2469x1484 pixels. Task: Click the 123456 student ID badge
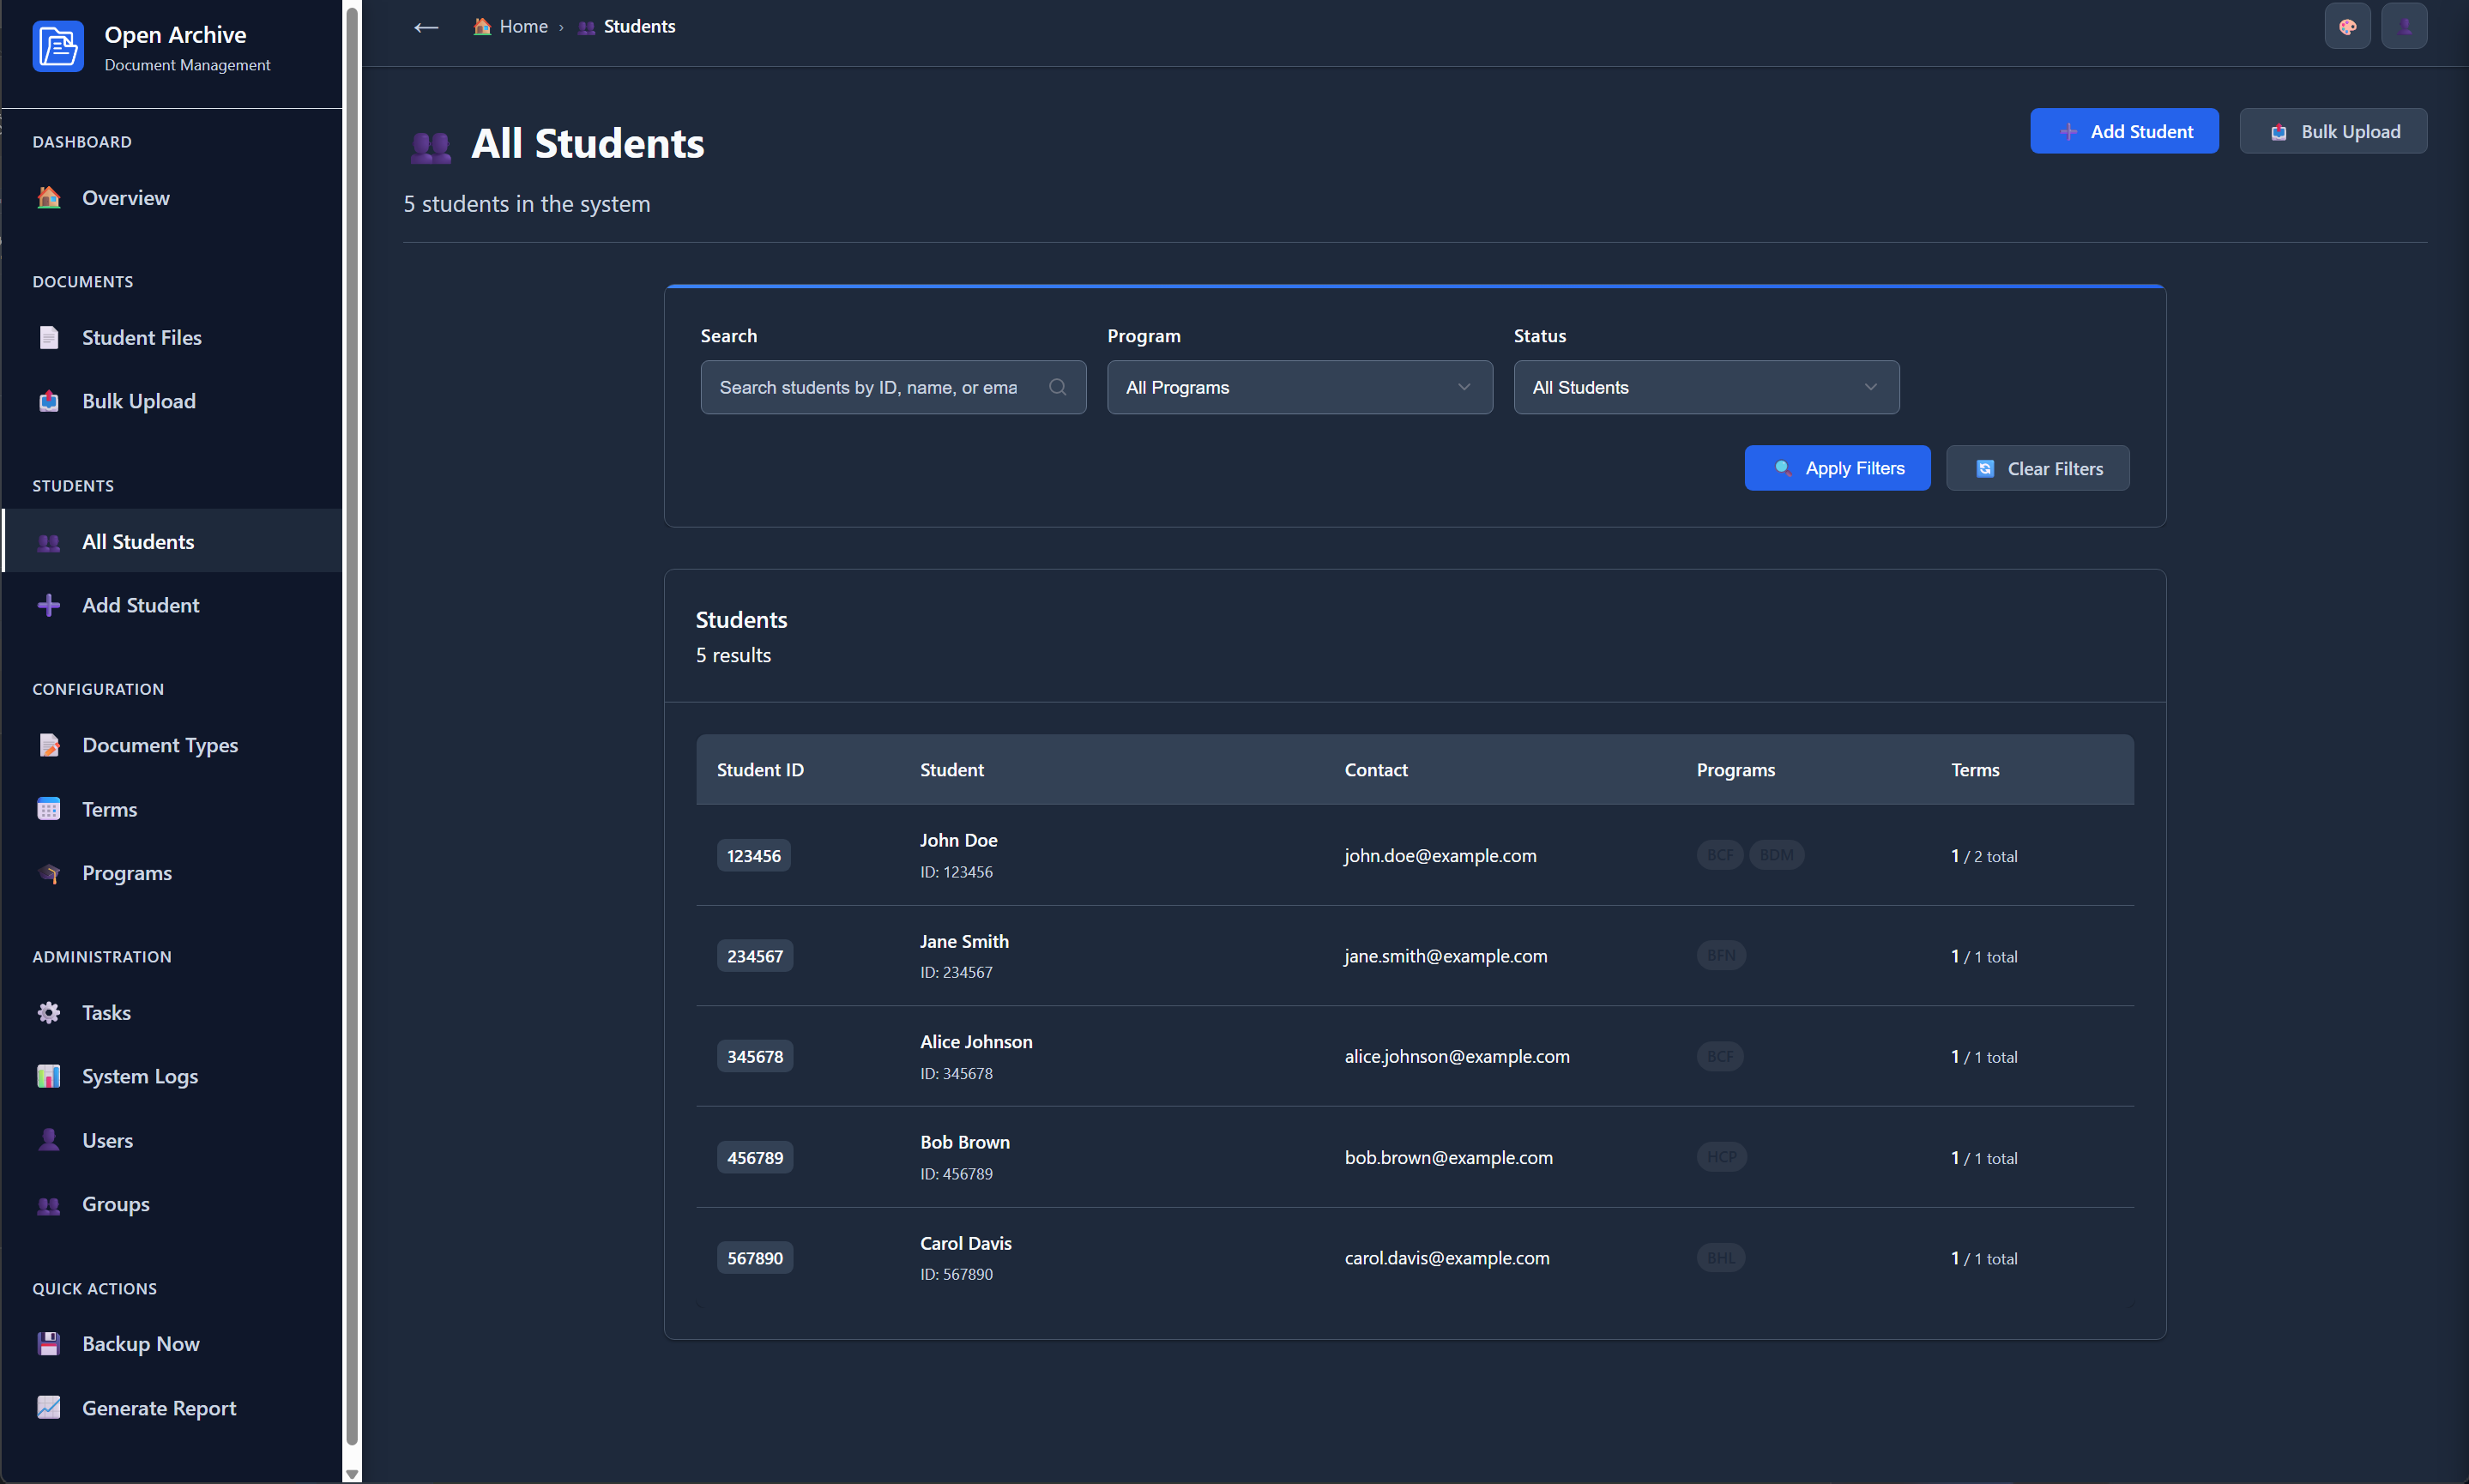[x=753, y=856]
